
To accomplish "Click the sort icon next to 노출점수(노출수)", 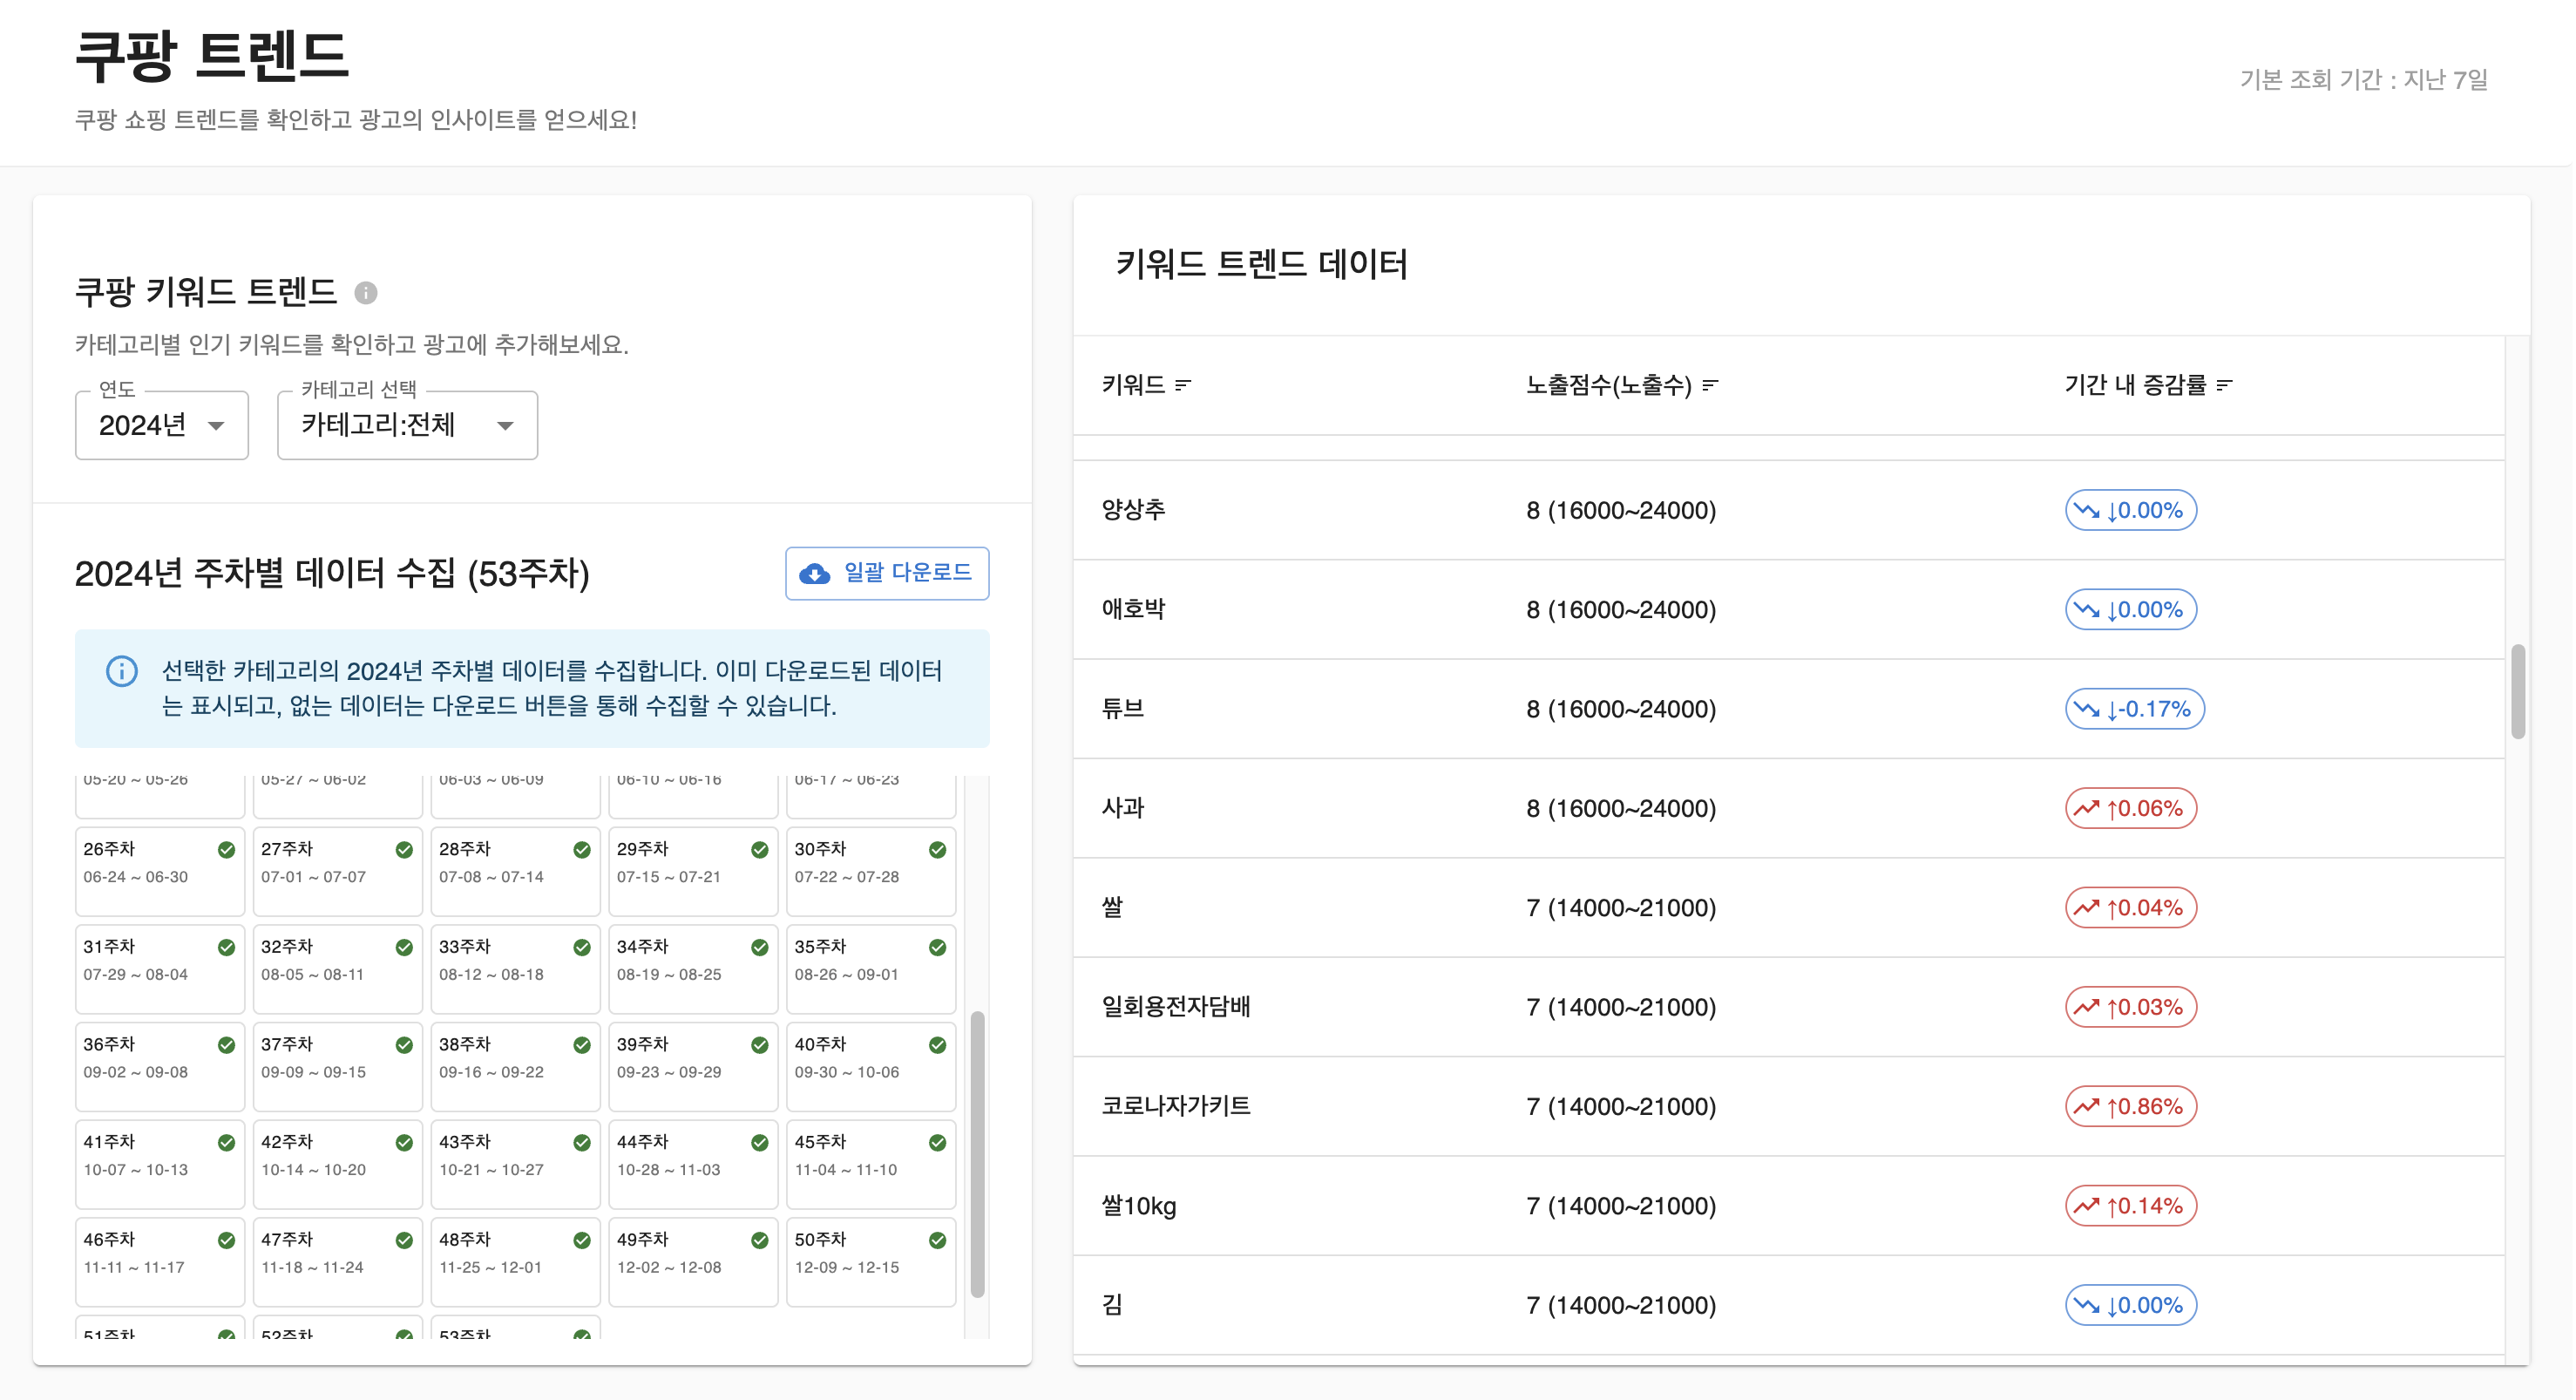I will coord(1712,388).
